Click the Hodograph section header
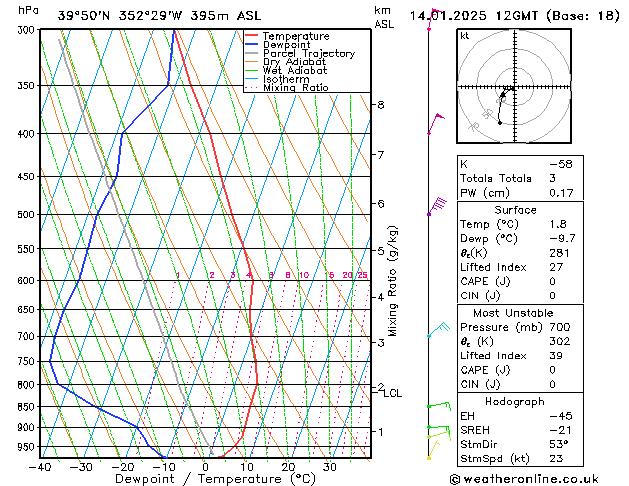This screenshot has width=629, height=486. click(515, 401)
